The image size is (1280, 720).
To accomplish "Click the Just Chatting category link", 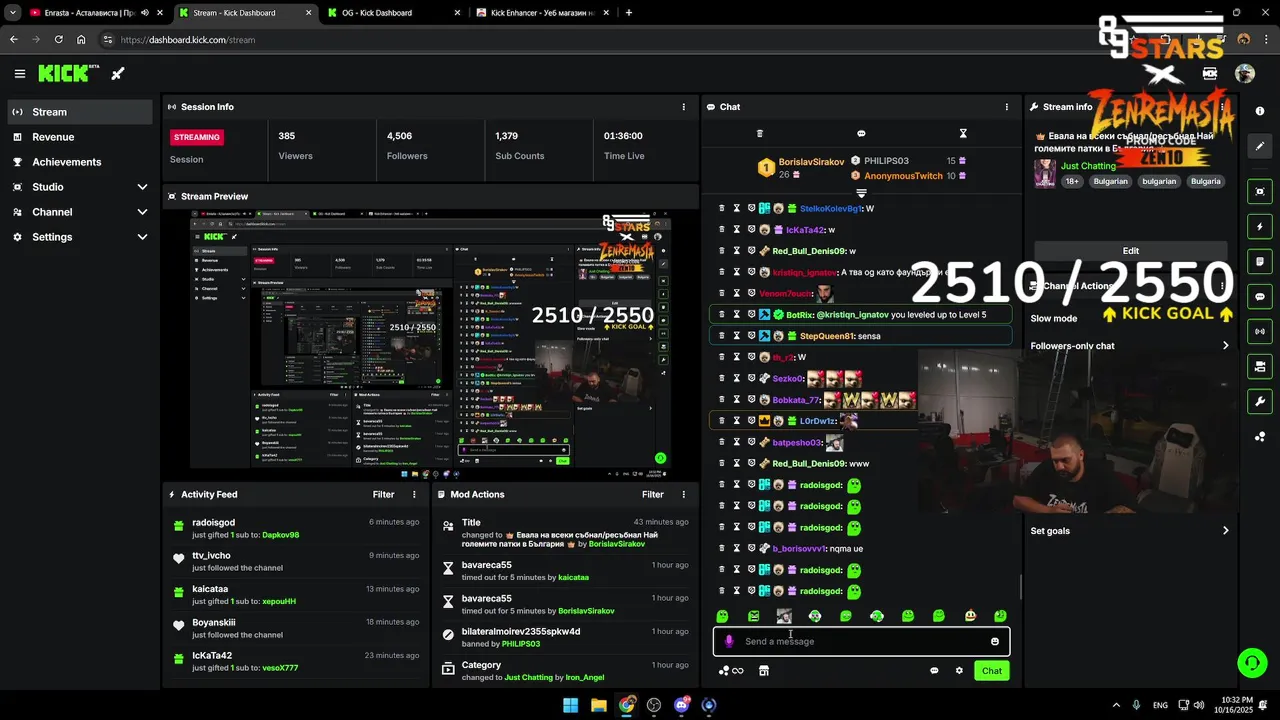I will [x=1088, y=166].
